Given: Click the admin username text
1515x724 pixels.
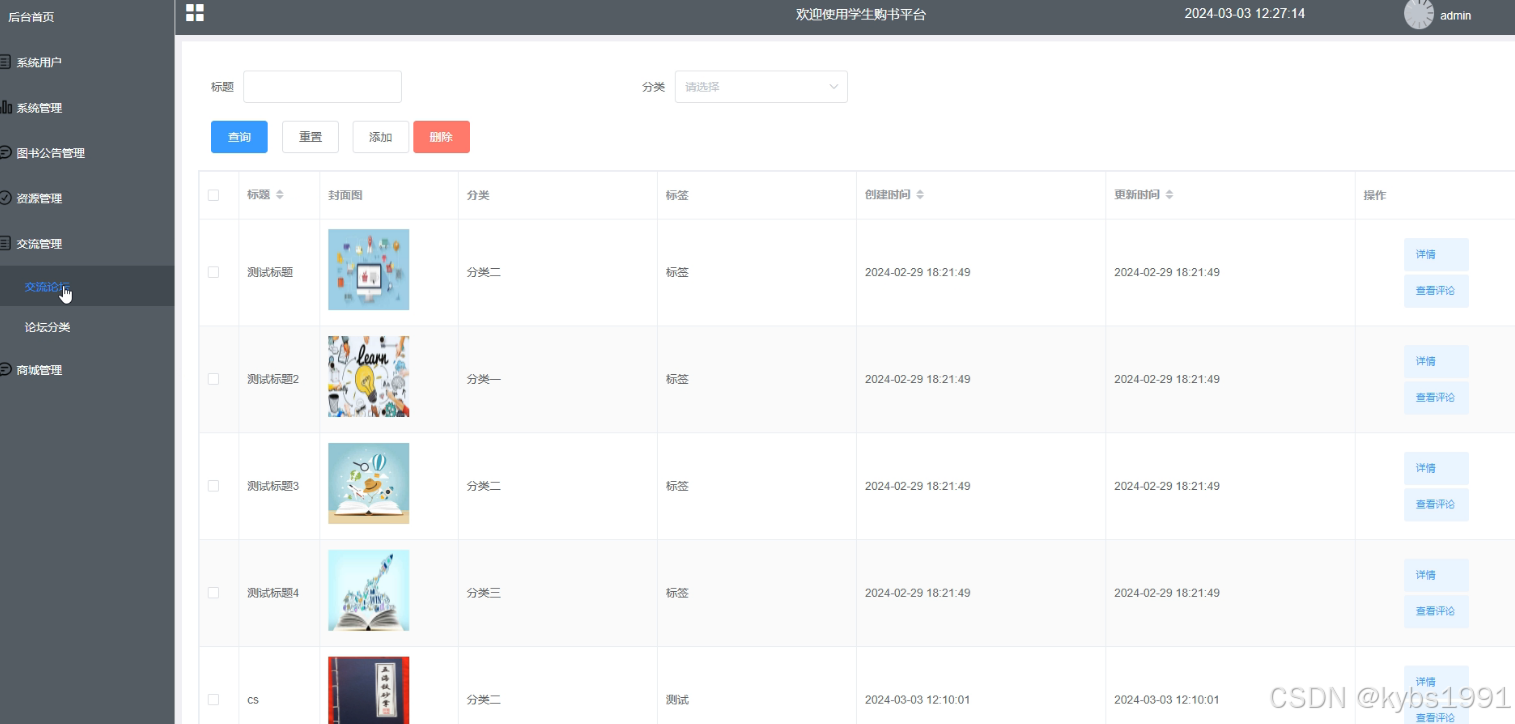Looking at the screenshot, I should [1455, 16].
